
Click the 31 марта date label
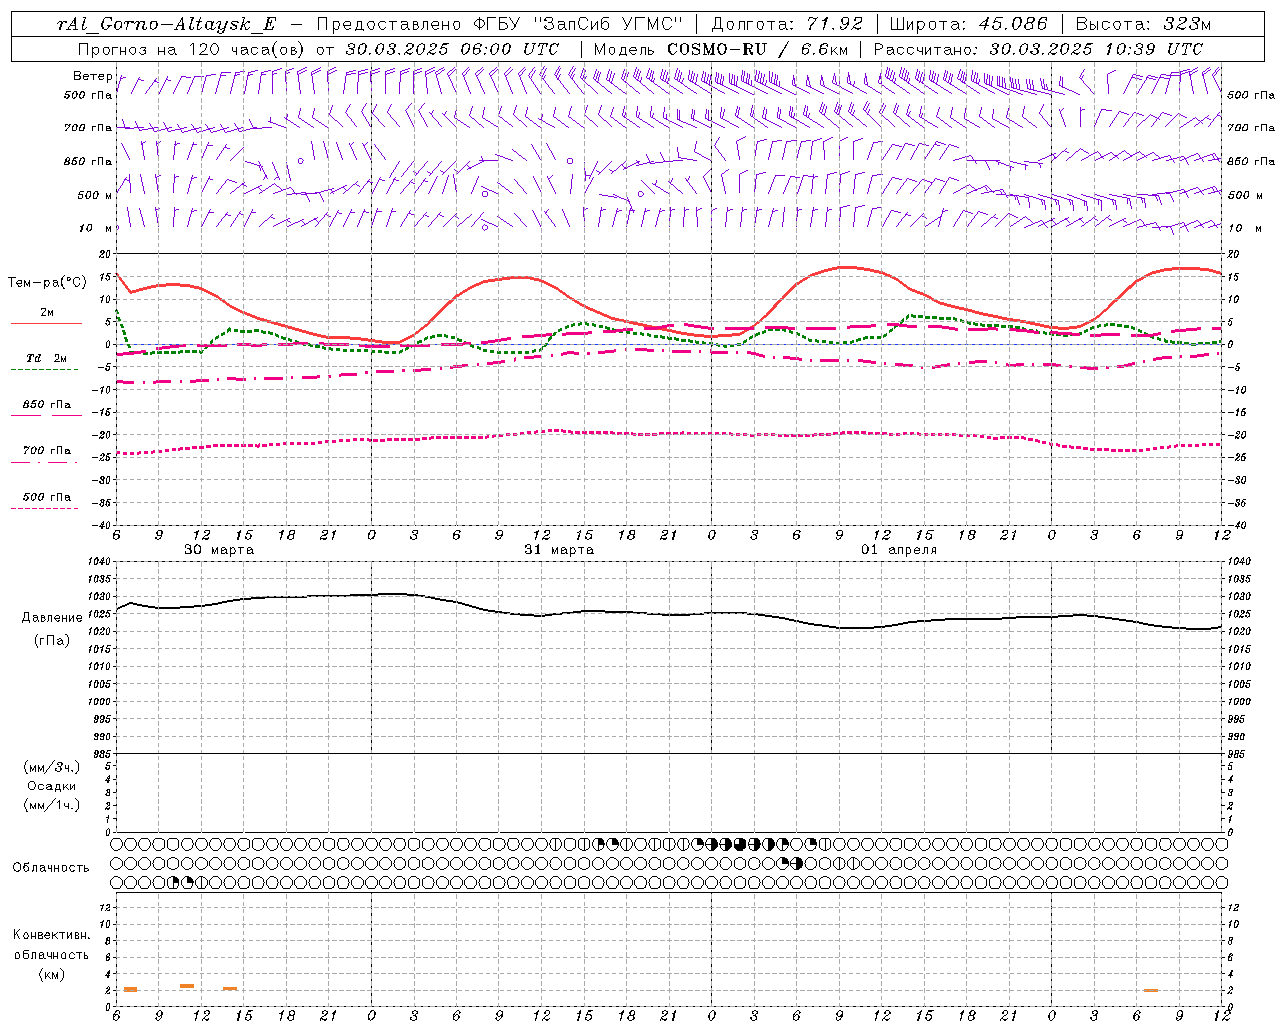click(x=559, y=550)
